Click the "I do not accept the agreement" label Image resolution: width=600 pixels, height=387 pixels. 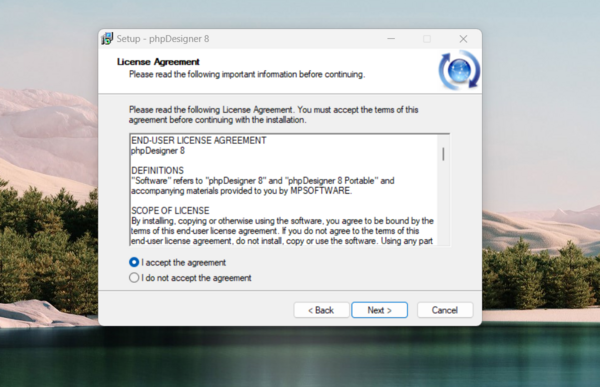(x=196, y=278)
